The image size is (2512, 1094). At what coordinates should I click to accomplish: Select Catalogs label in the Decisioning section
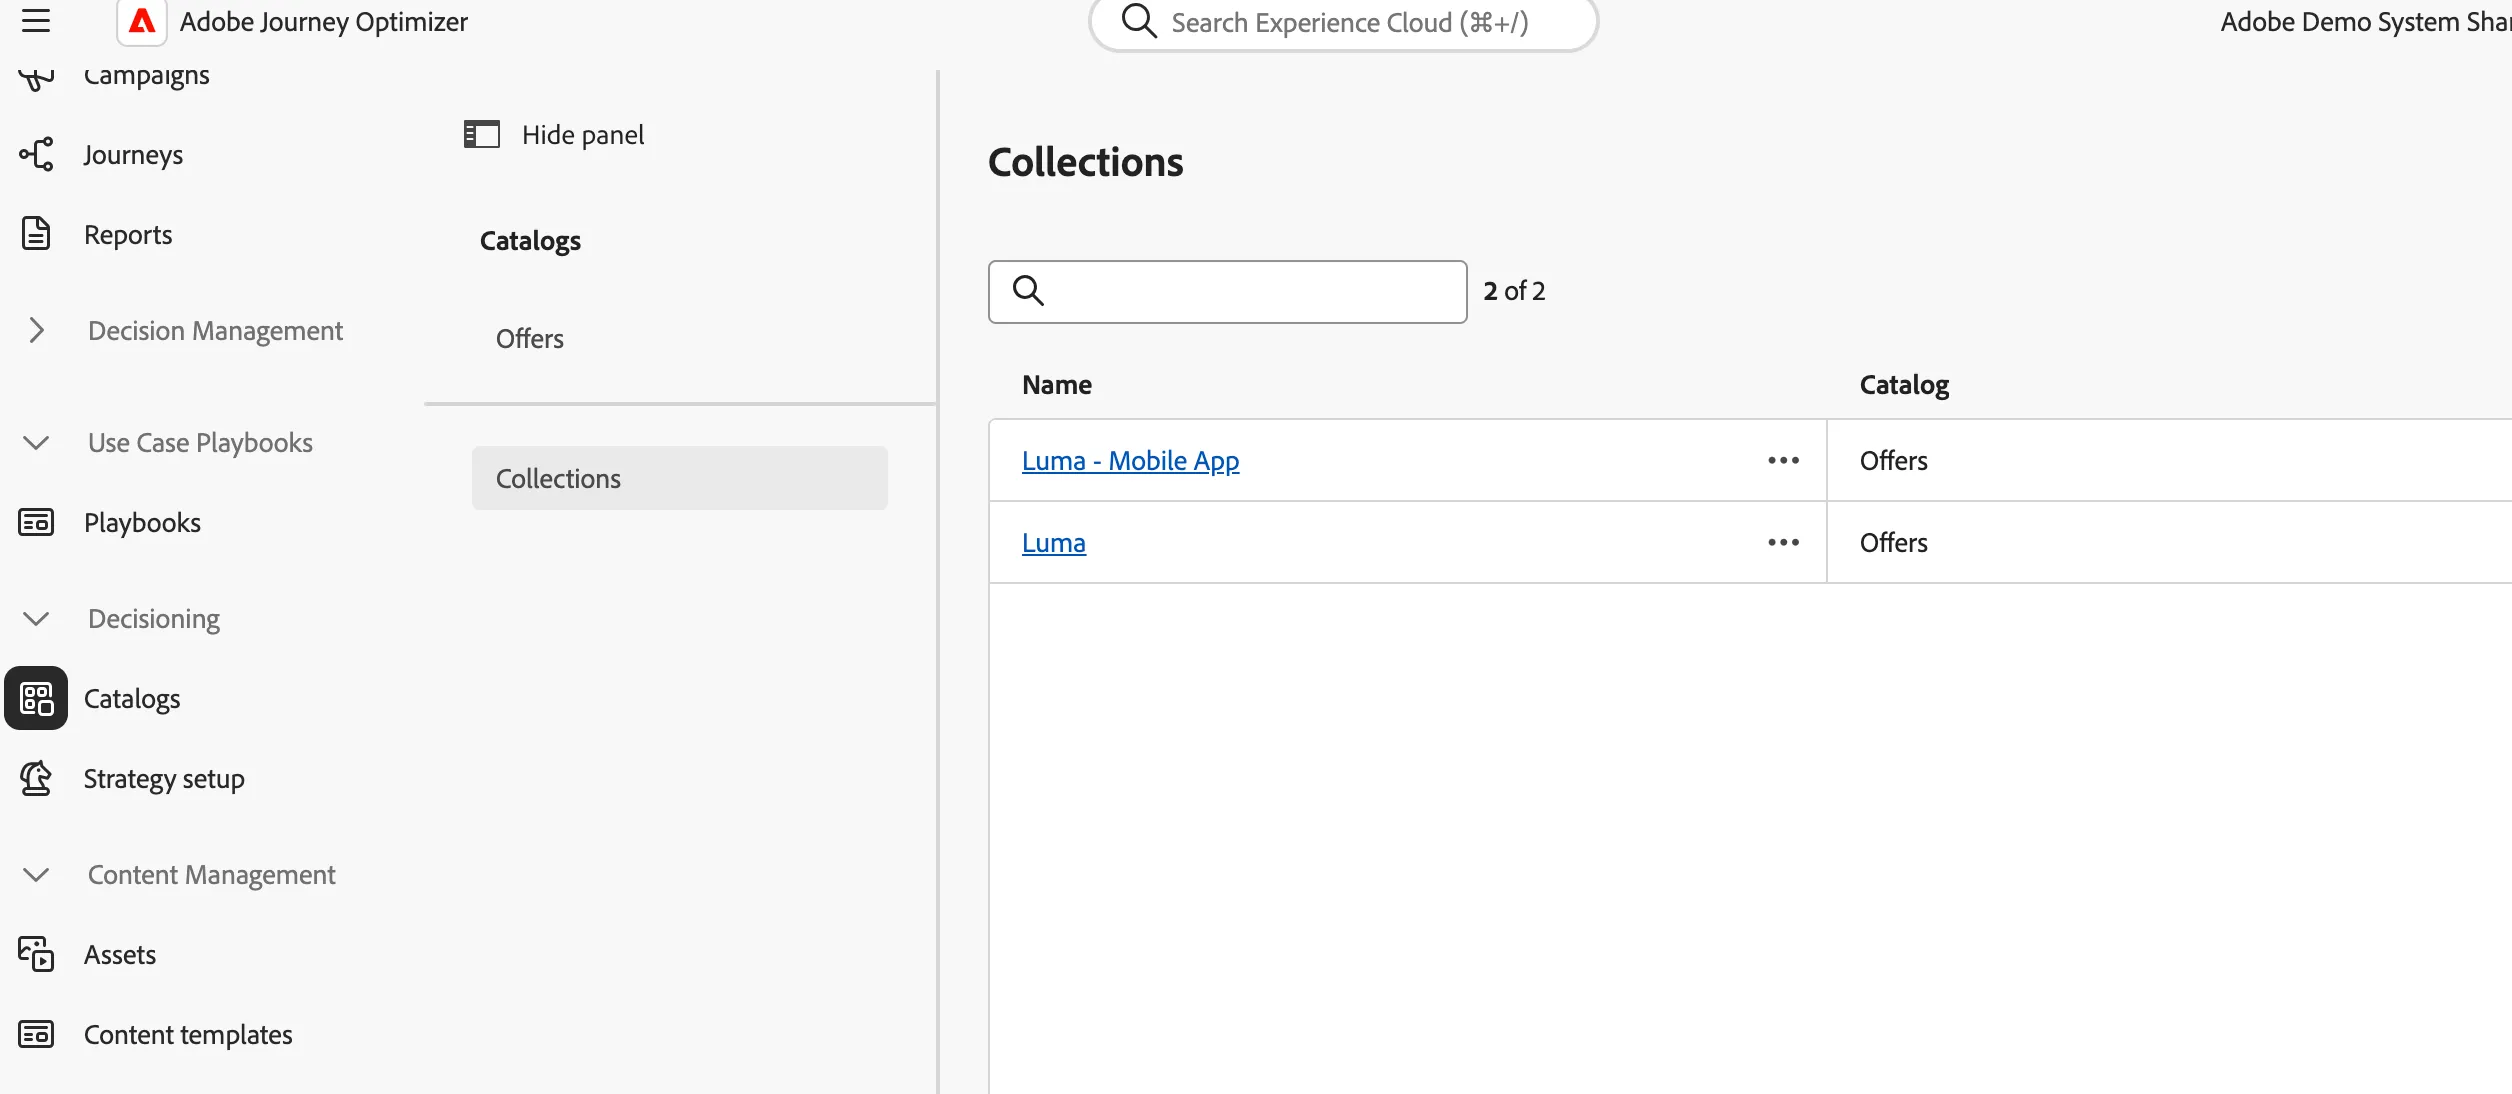point(132,699)
